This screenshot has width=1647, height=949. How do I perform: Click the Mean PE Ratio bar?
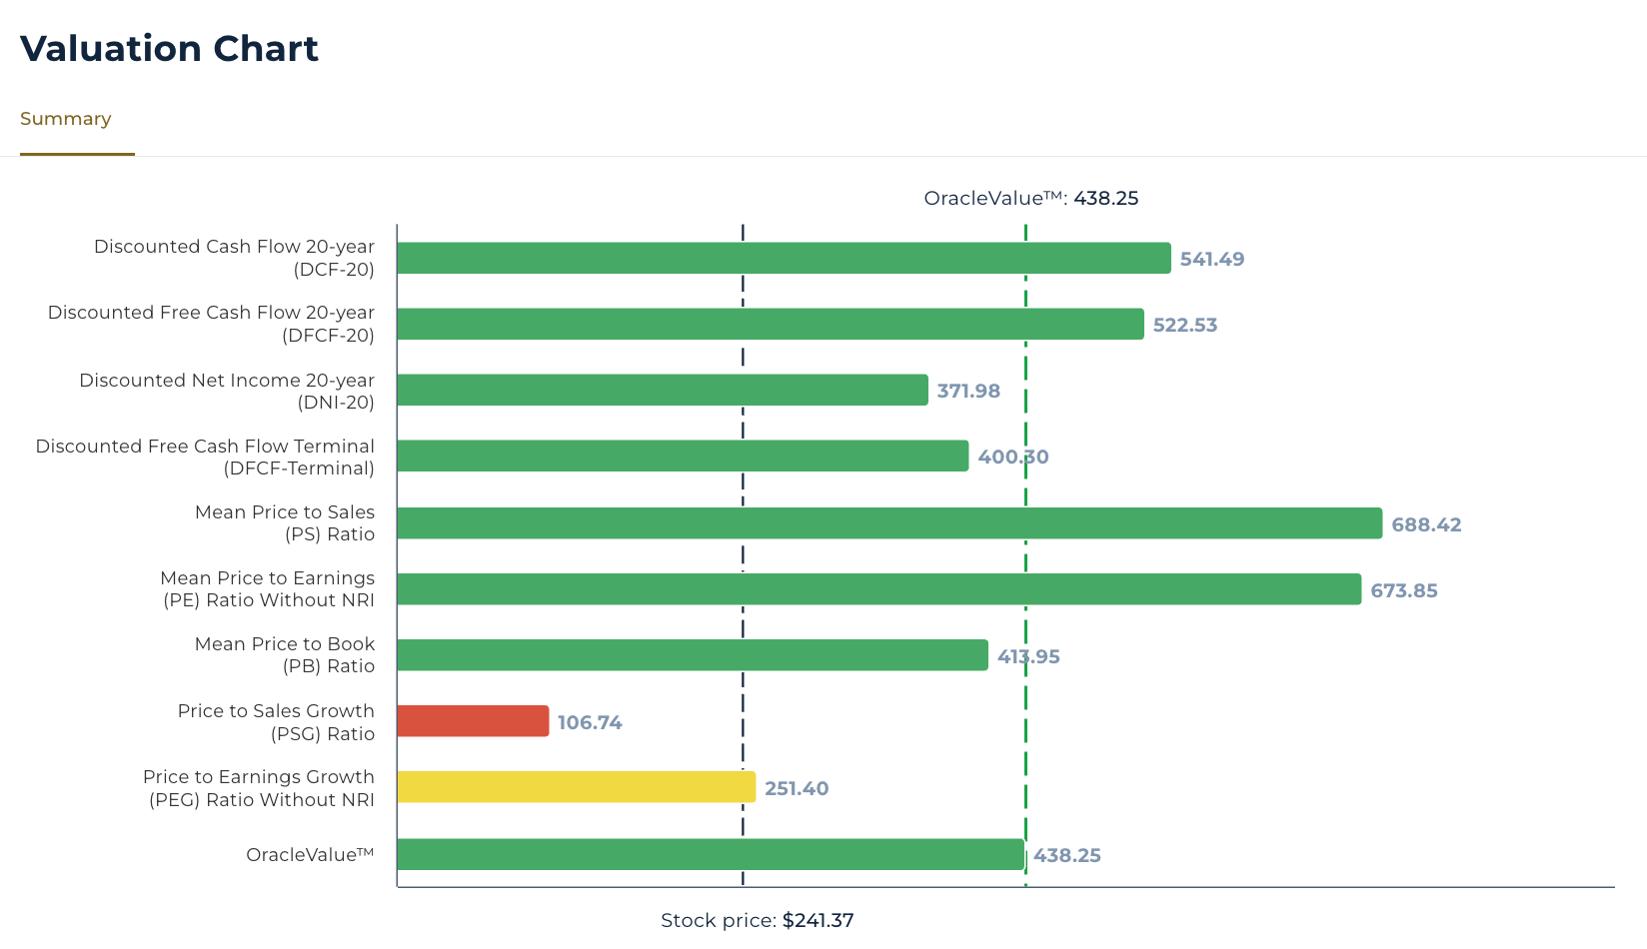click(x=879, y=589)
